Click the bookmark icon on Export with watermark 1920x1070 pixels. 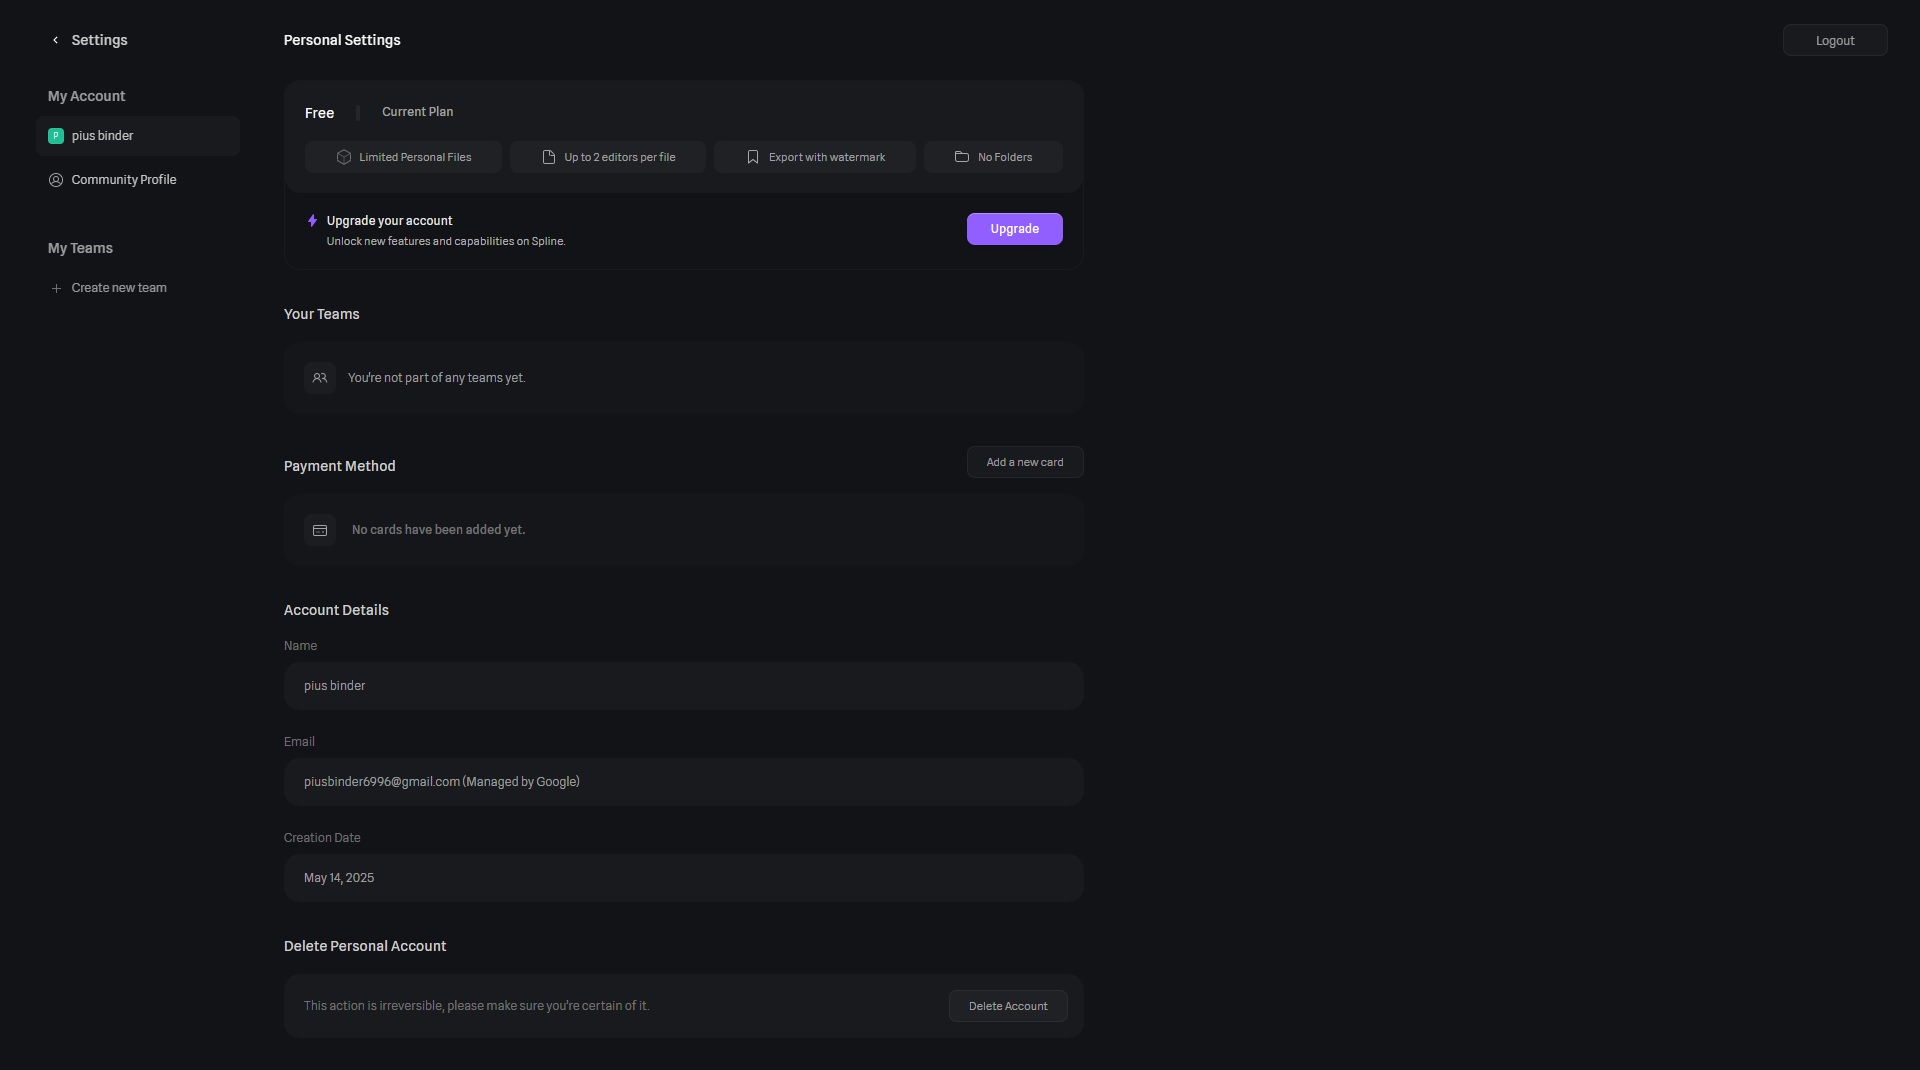tap(753, 157)
